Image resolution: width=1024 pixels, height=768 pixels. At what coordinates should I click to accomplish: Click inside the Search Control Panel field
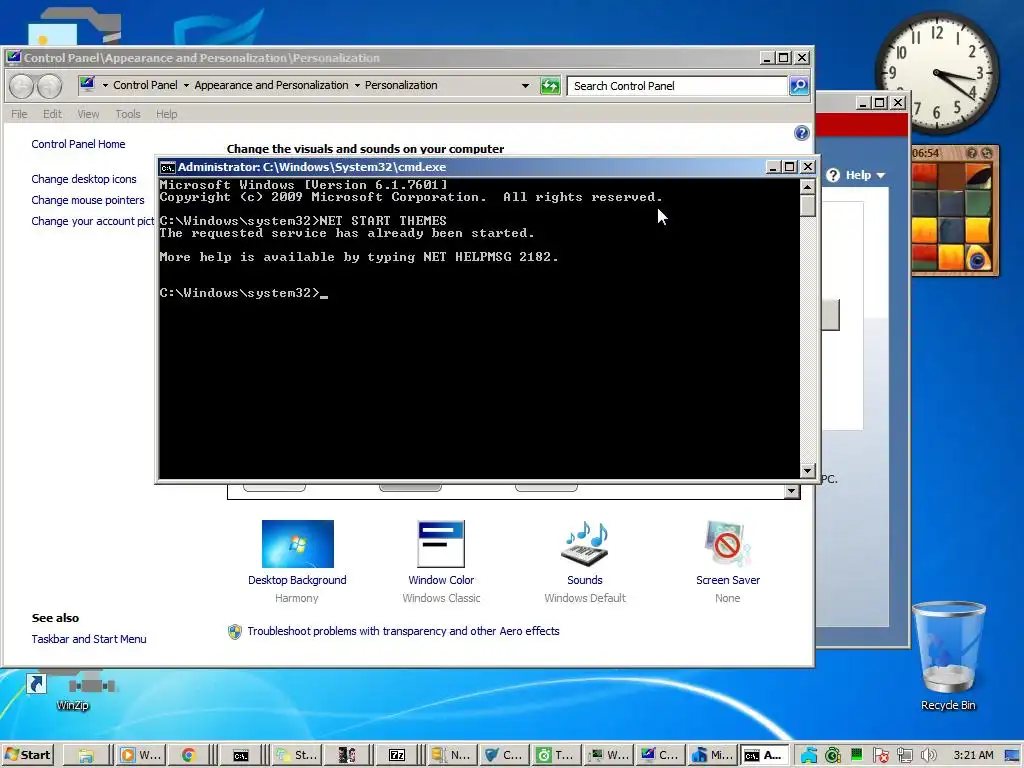[x=677, y=86]
